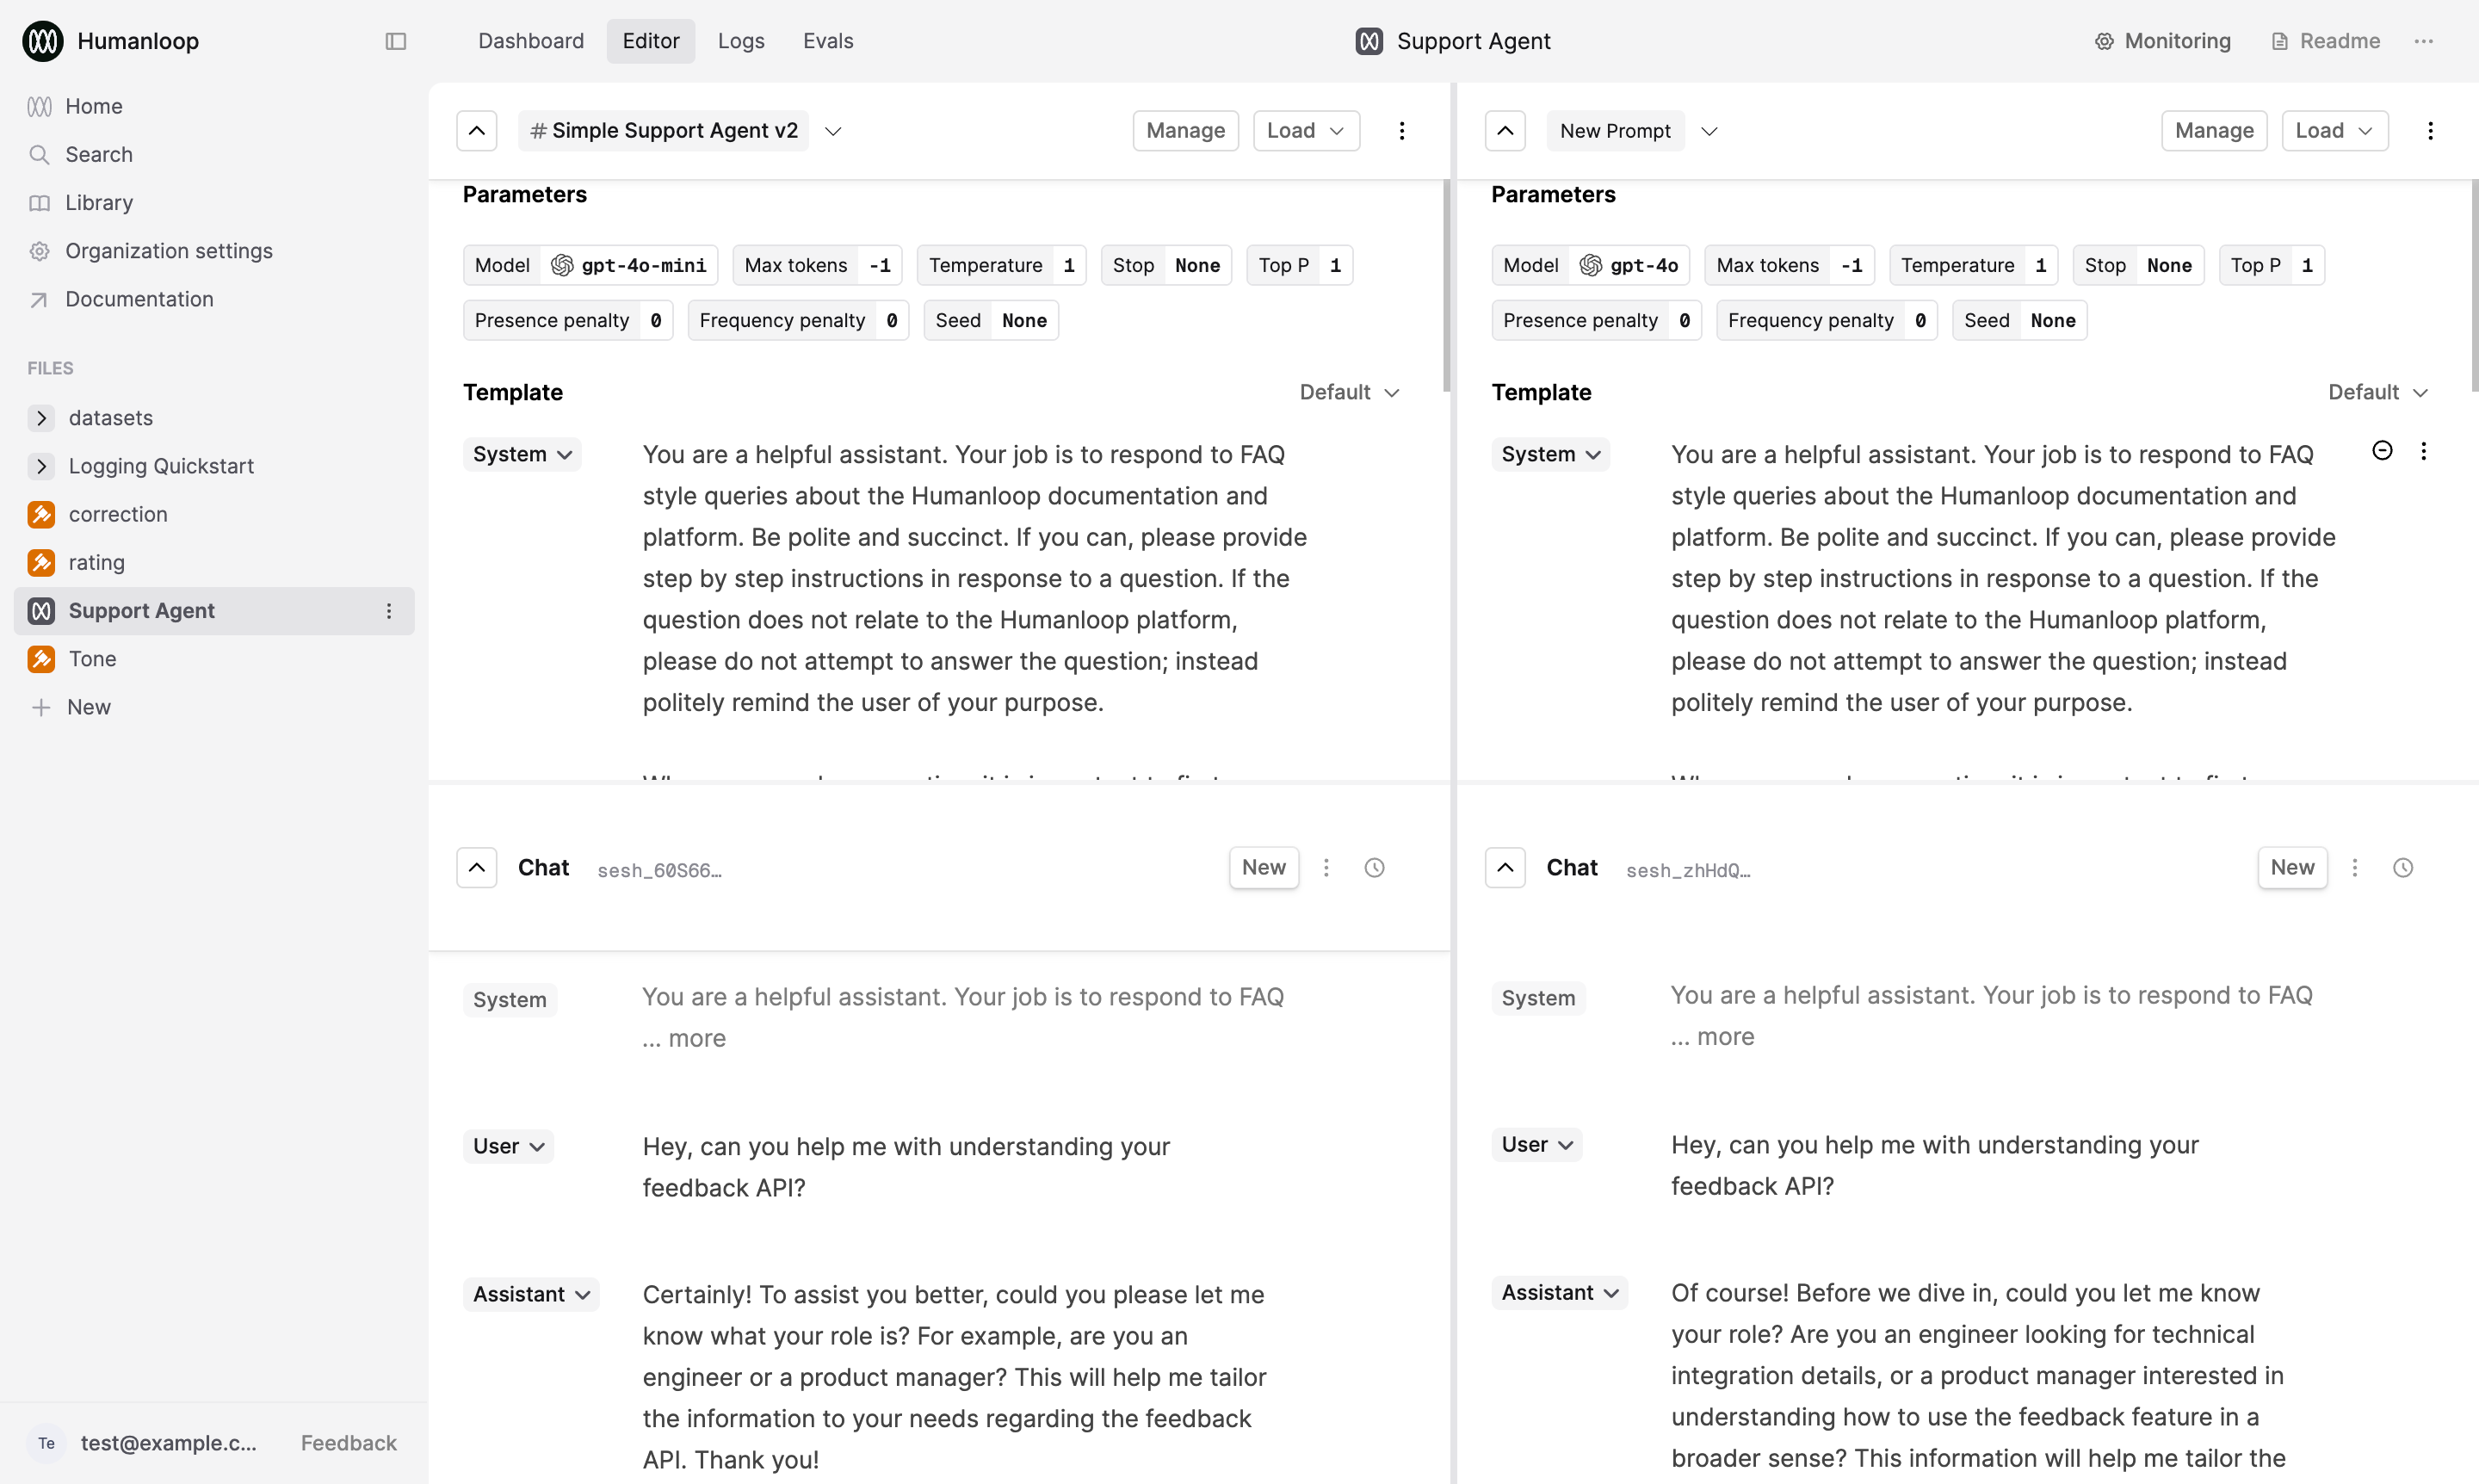2479x1484 pixels.
Task: Collapse the right Chat section
Action: tap(1505, 868)
